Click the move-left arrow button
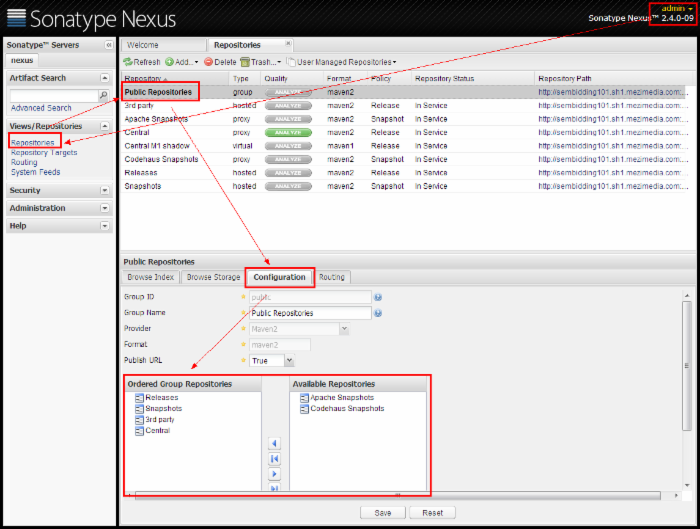The width and height of the screenshot is (700, 529). click(x=275, y=443)
